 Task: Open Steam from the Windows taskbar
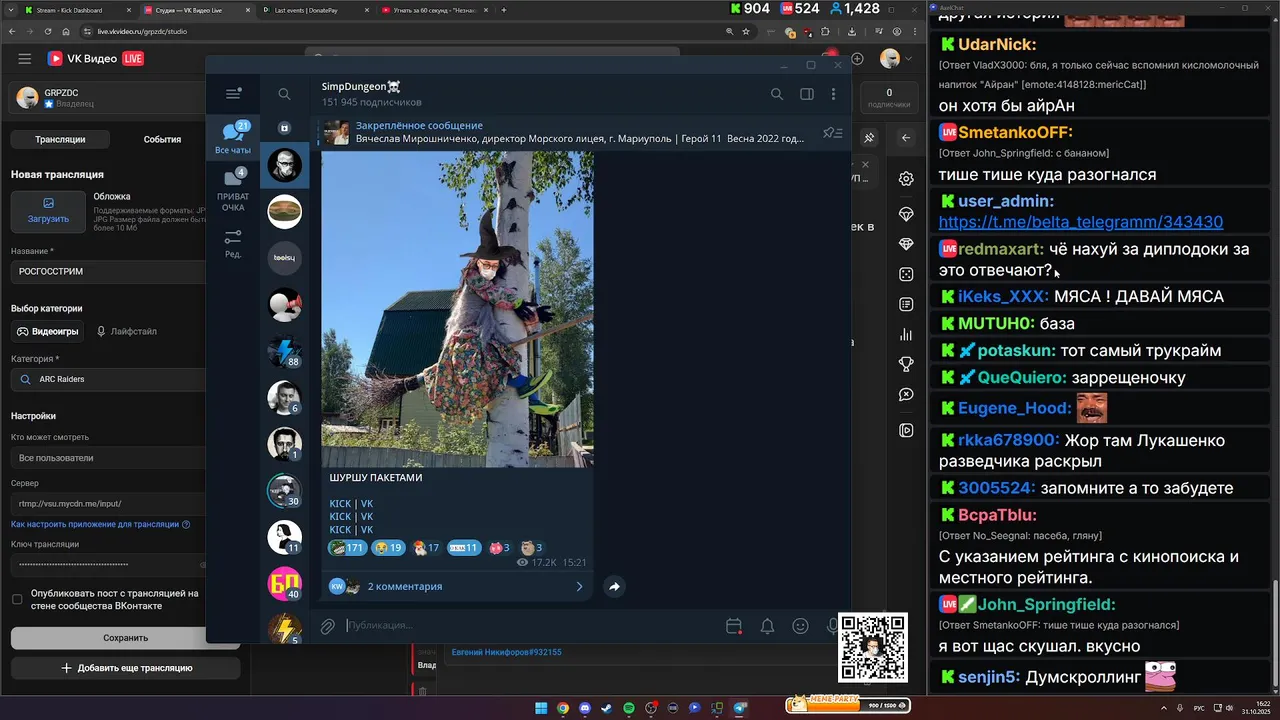(607, 708)
